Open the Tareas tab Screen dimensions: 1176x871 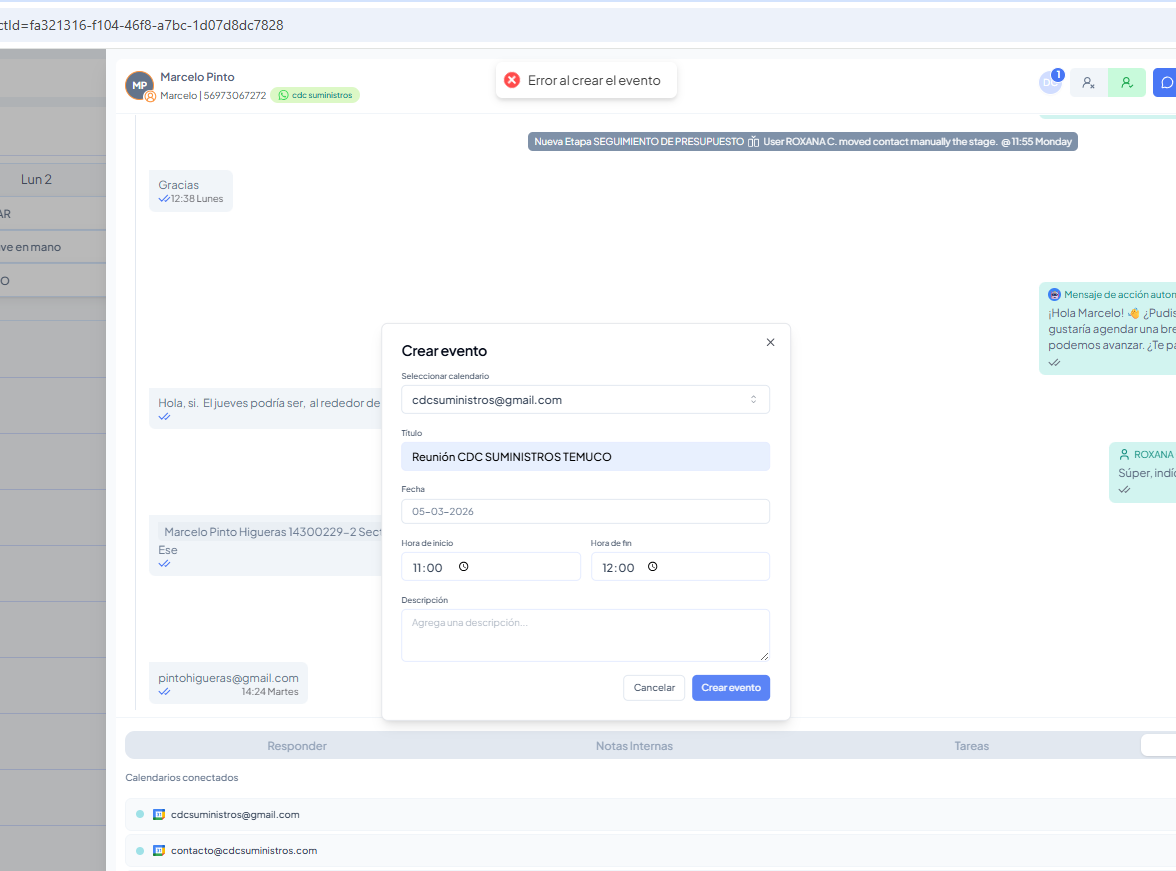[971, 746]
